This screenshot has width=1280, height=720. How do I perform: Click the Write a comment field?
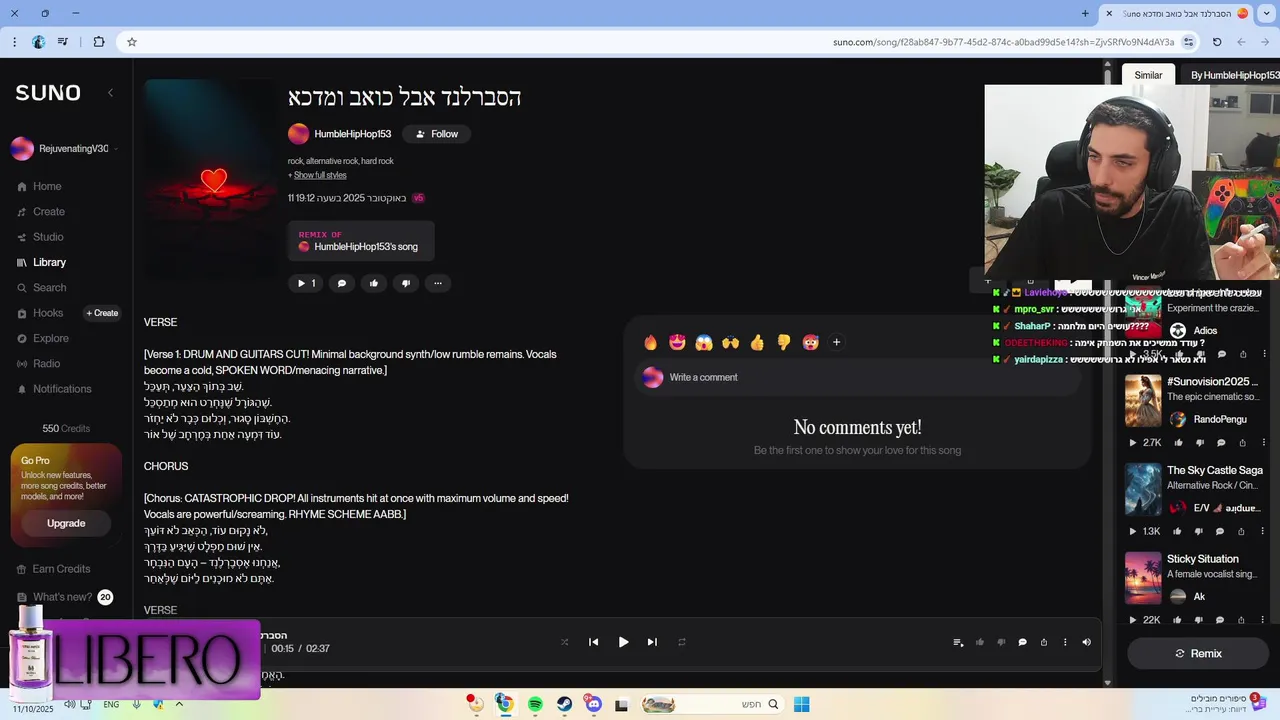click(860, 377)
